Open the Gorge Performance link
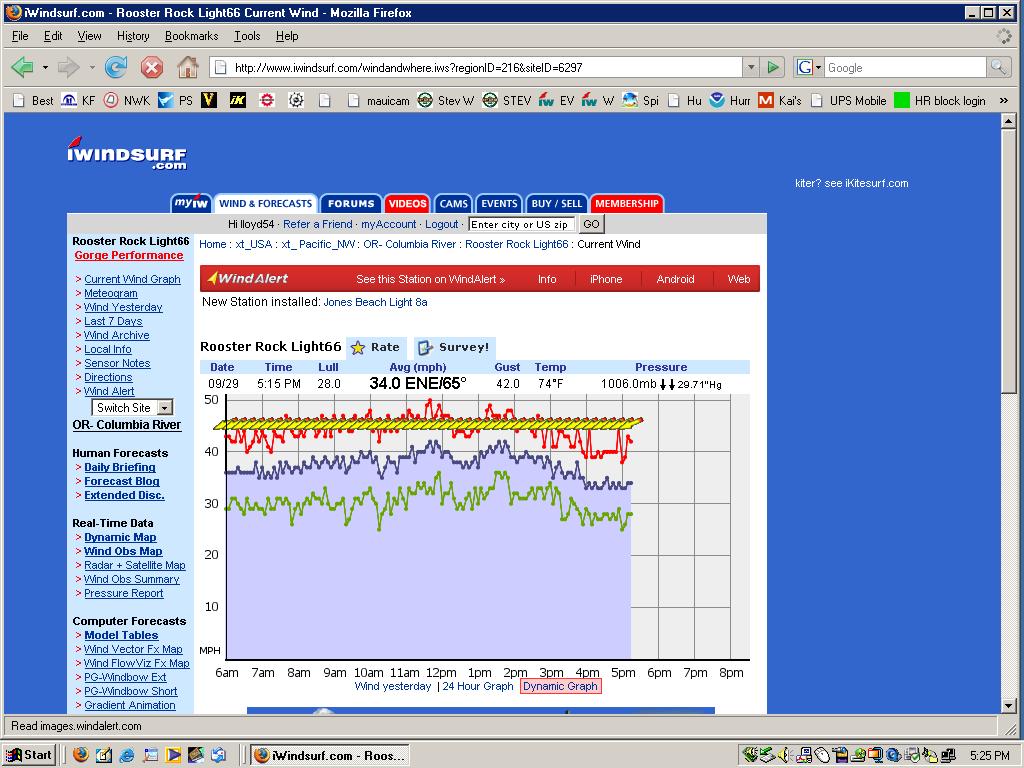 pos(129,255)
